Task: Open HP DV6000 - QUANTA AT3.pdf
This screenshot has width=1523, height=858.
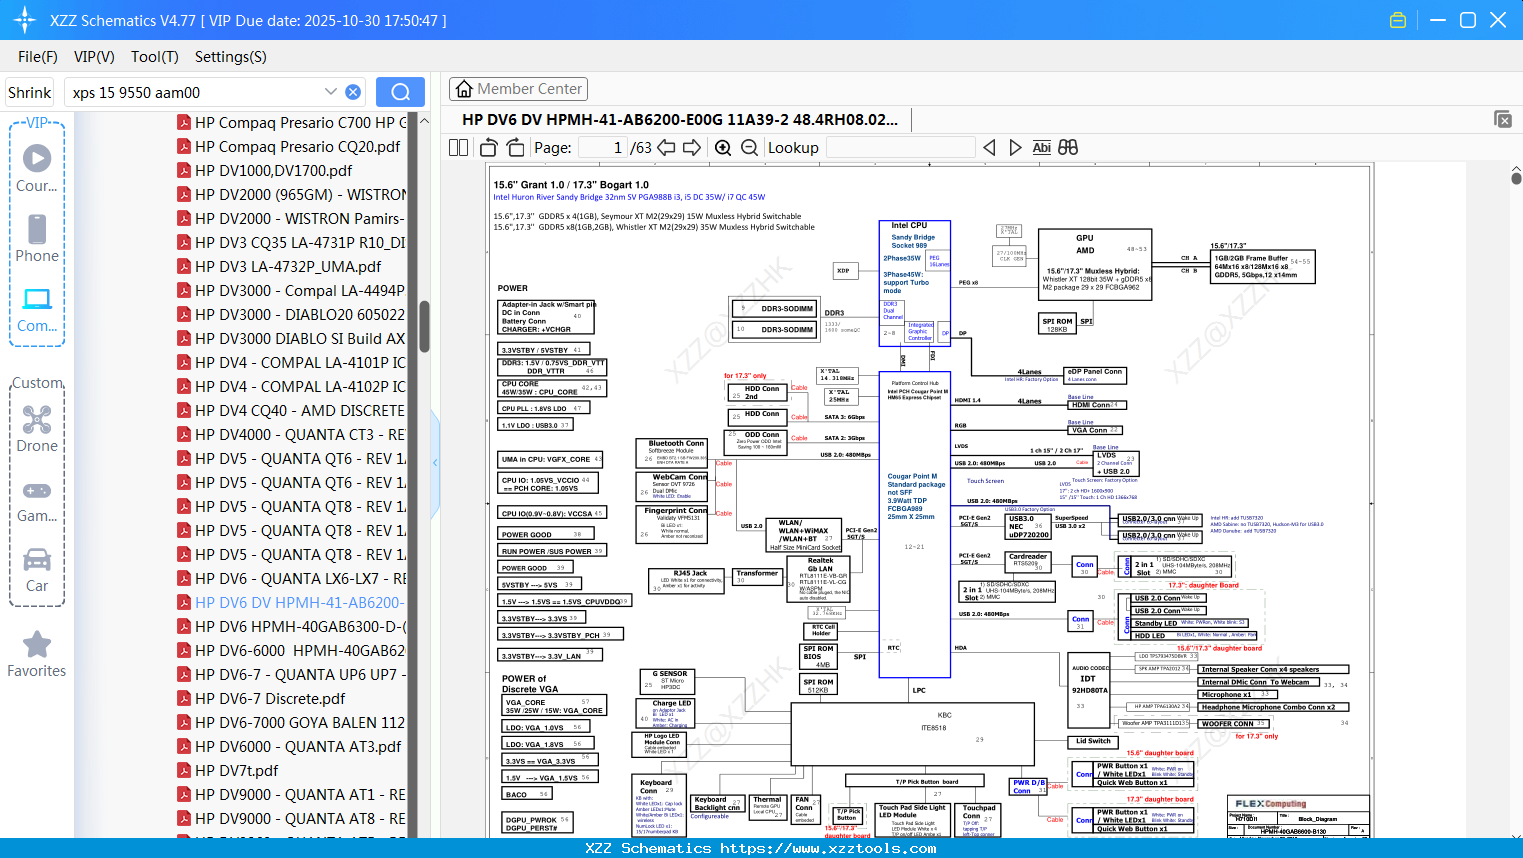Action: [x=291, y=746]
